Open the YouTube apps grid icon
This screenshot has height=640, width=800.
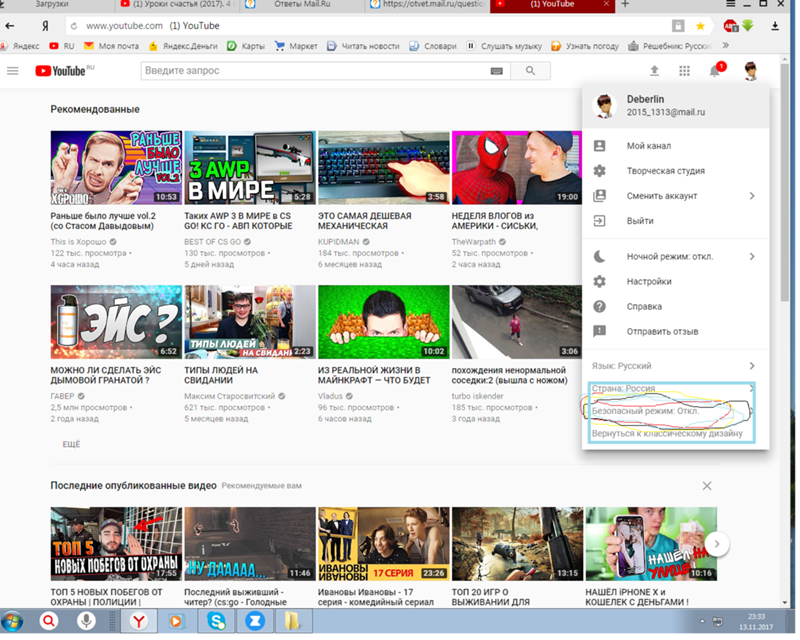[684, 71]
